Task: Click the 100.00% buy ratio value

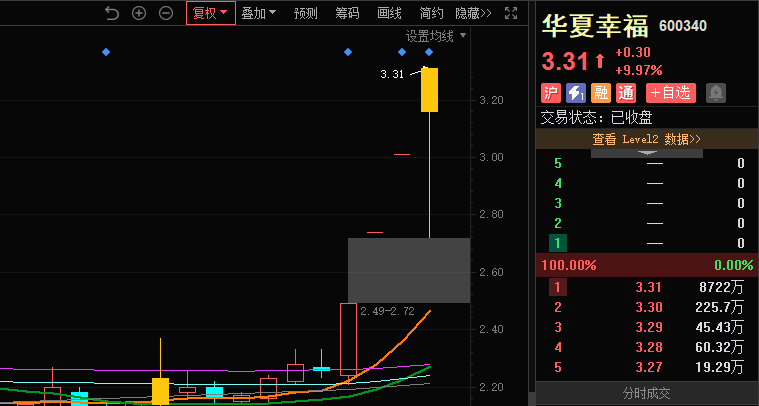Action: click(x=569, y=265)
